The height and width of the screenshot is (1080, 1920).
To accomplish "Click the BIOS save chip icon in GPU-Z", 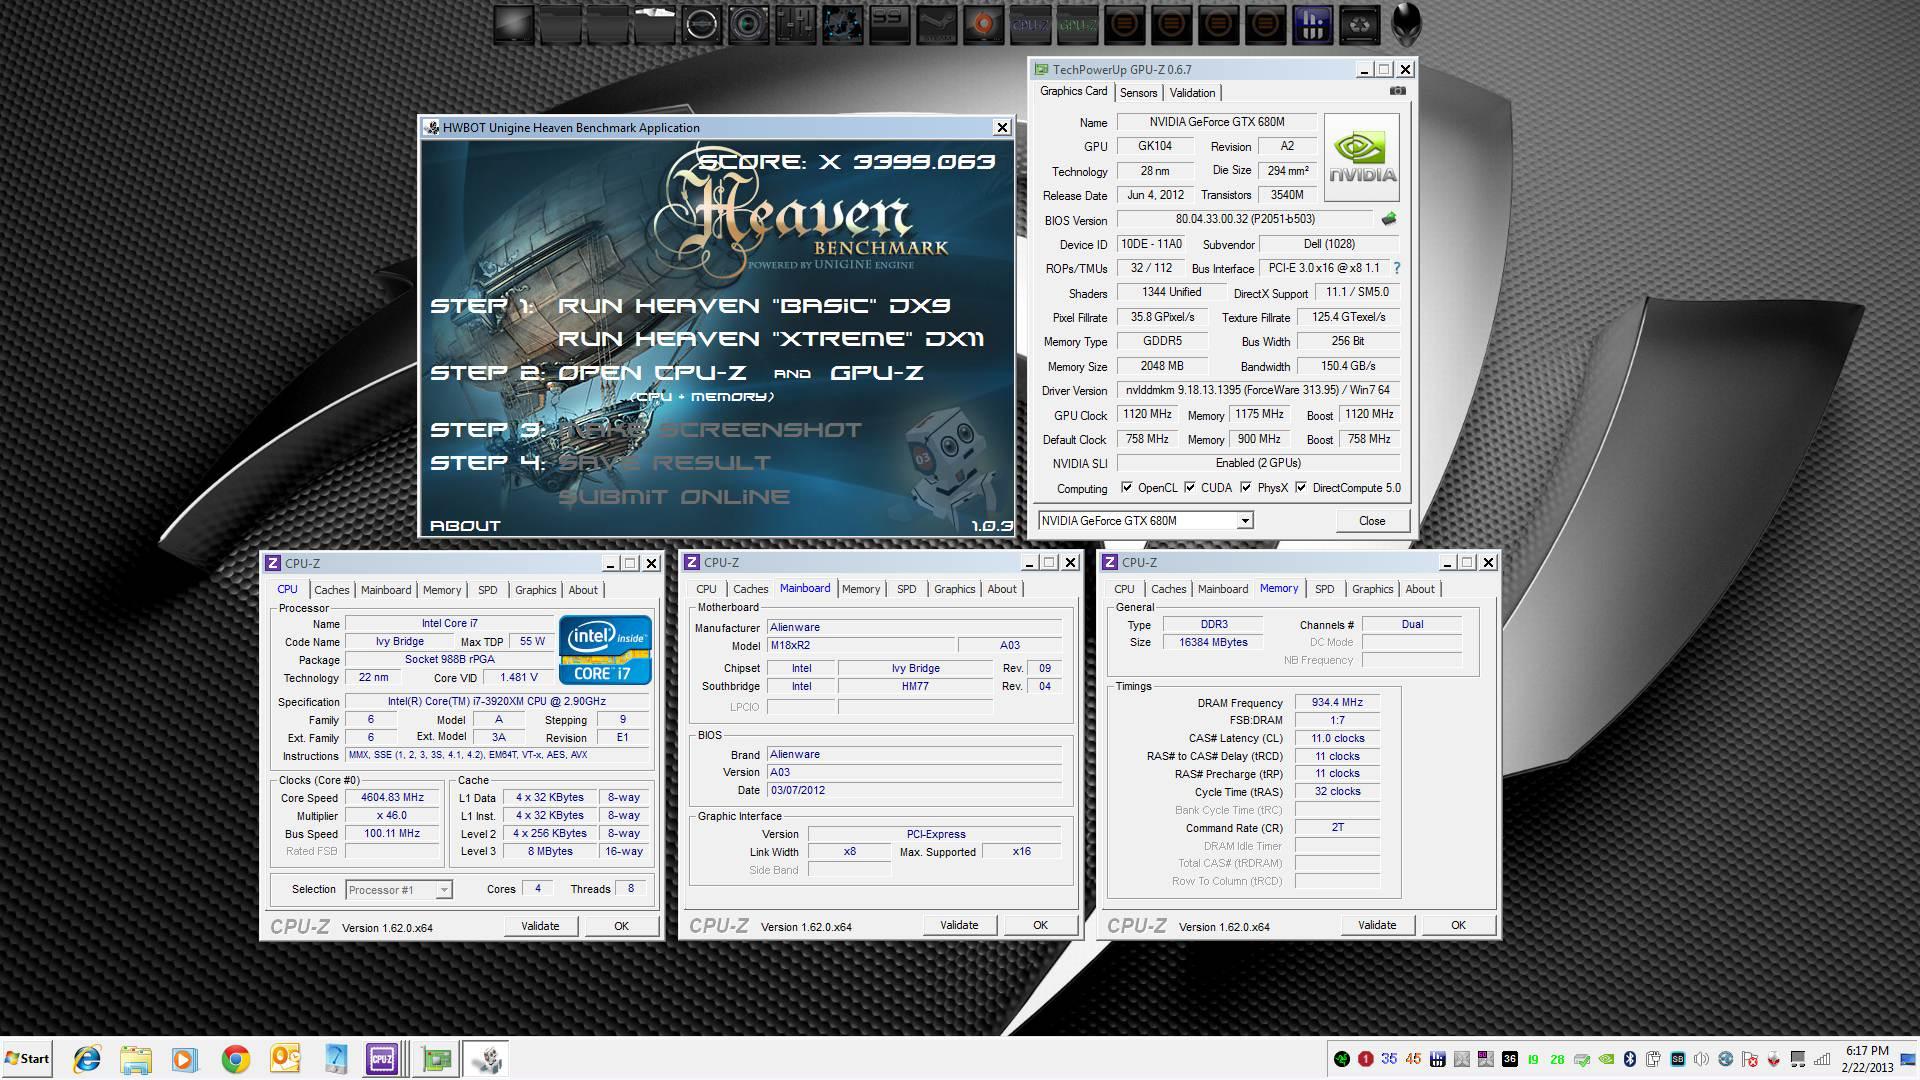I will (x=1388, y=219).
